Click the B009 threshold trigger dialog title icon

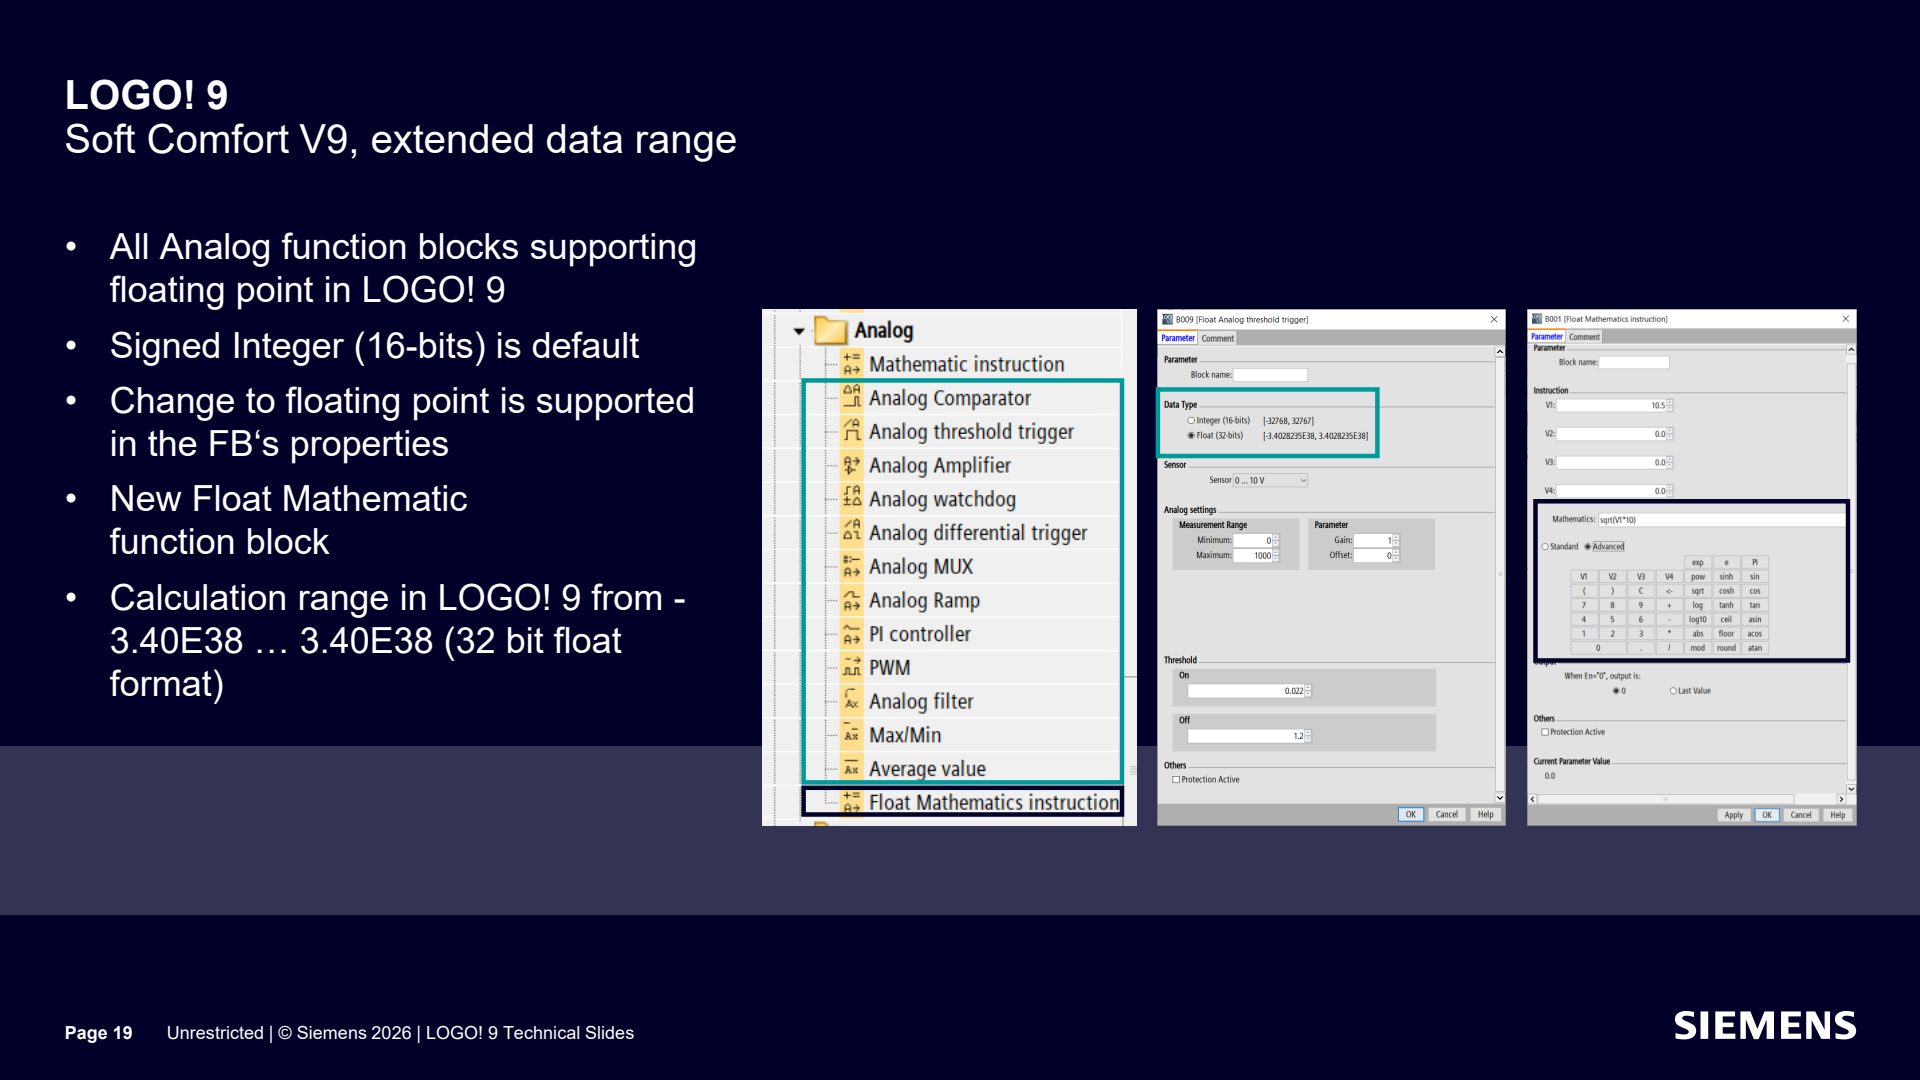(x=1167, y=319)
